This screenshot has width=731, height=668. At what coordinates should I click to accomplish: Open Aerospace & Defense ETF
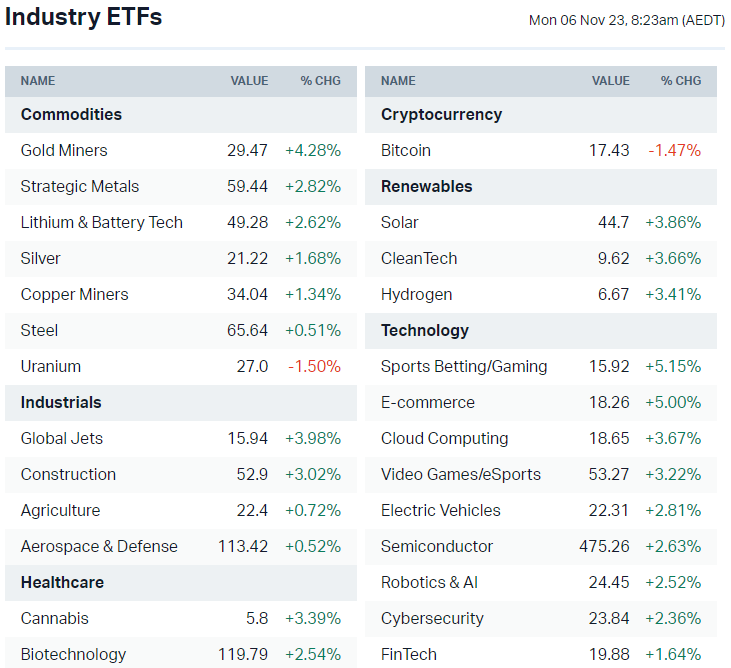pyautogui.click(x=99, y=546)
